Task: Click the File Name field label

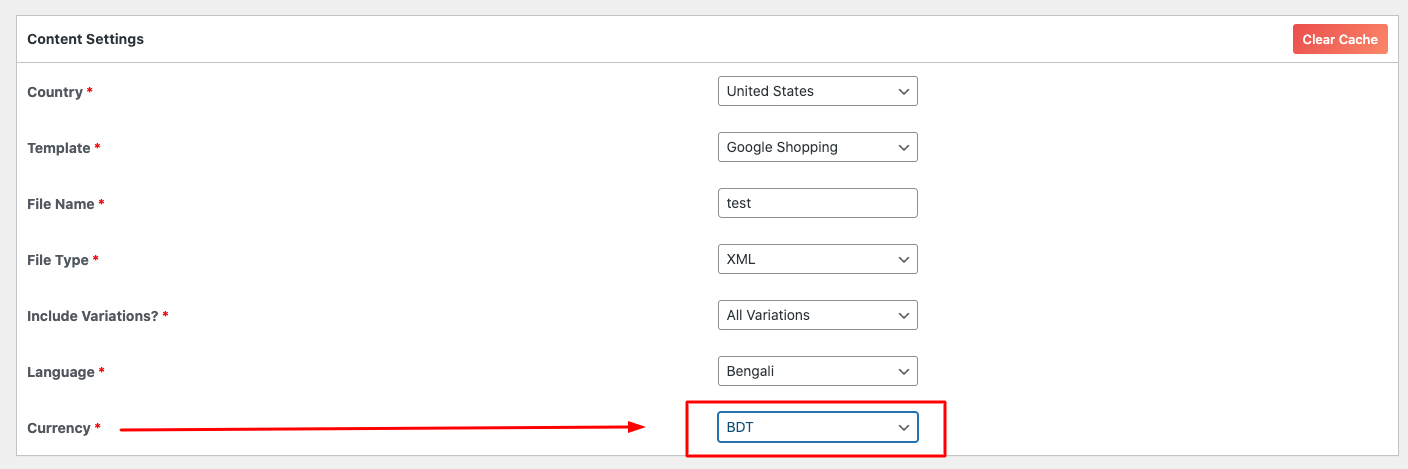Action: click(x=61, y=204)
